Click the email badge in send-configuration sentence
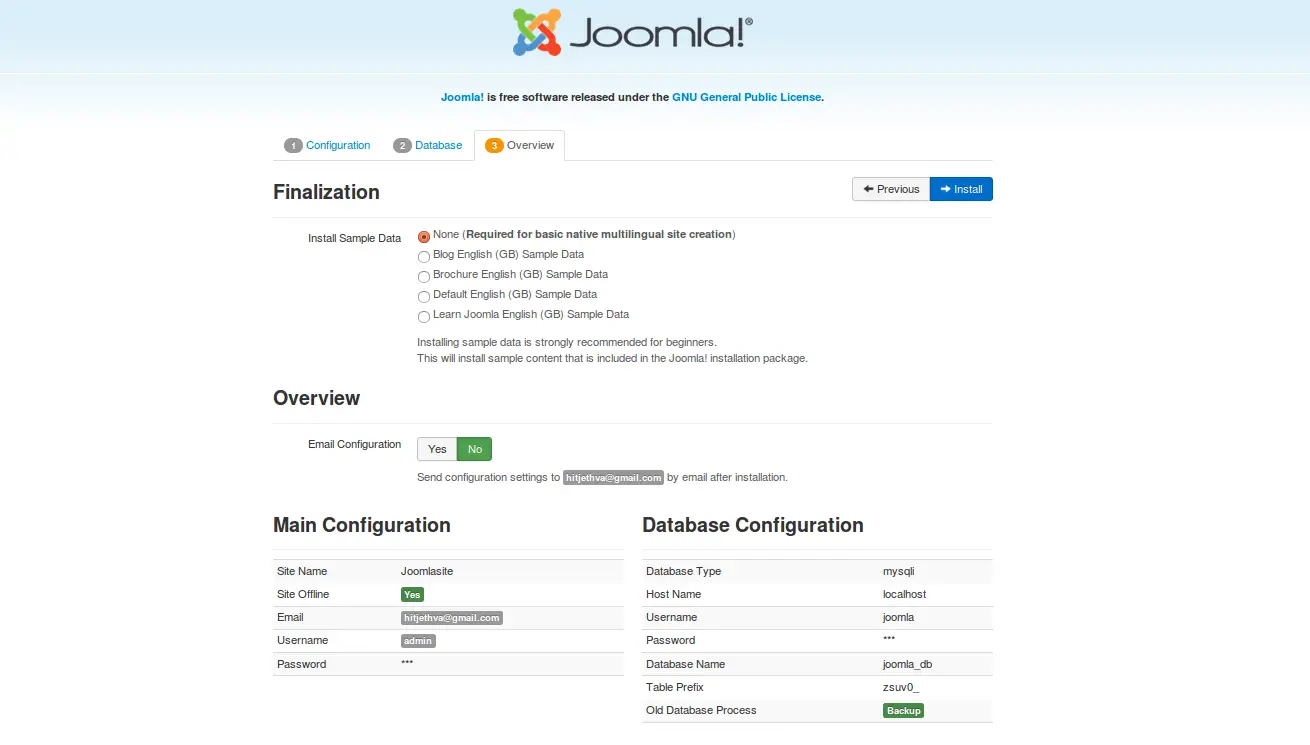This screenshot has height=745, width=1310. tap(613, 478)
